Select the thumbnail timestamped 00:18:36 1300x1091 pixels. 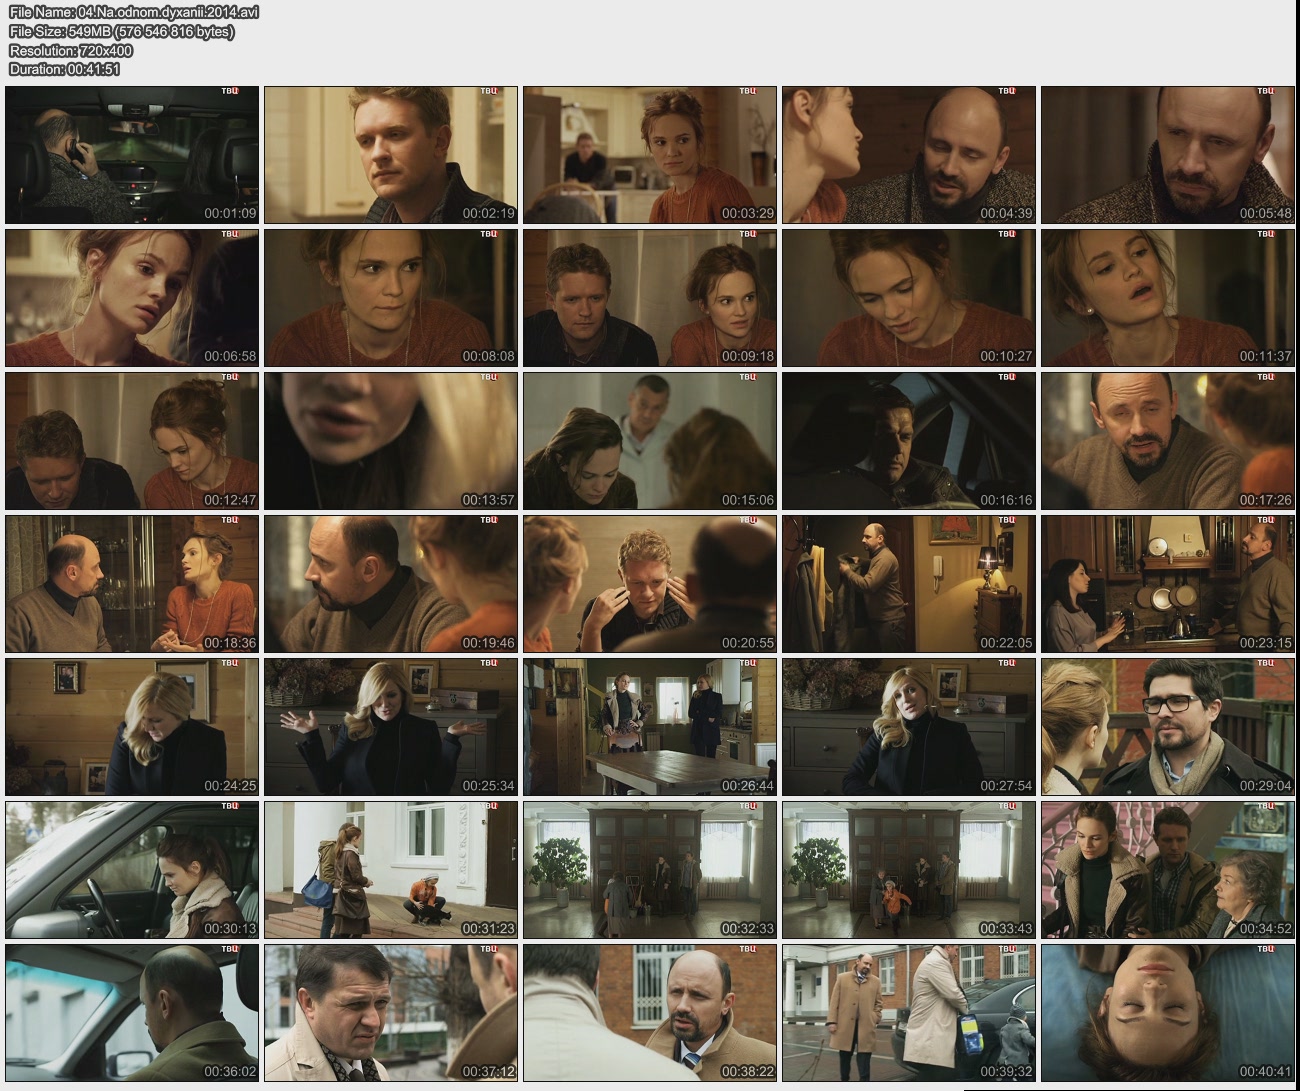[132, 584]
